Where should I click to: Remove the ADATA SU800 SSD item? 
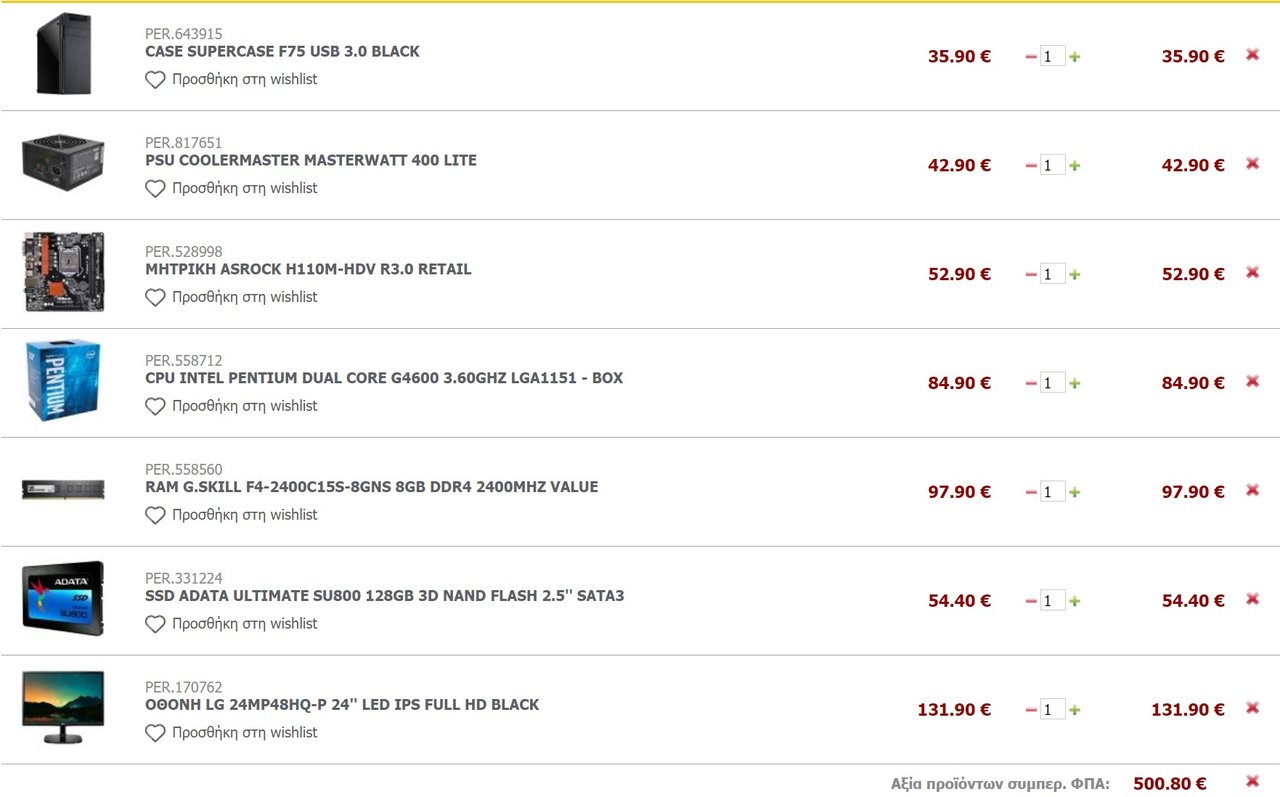click(1252, 599)
